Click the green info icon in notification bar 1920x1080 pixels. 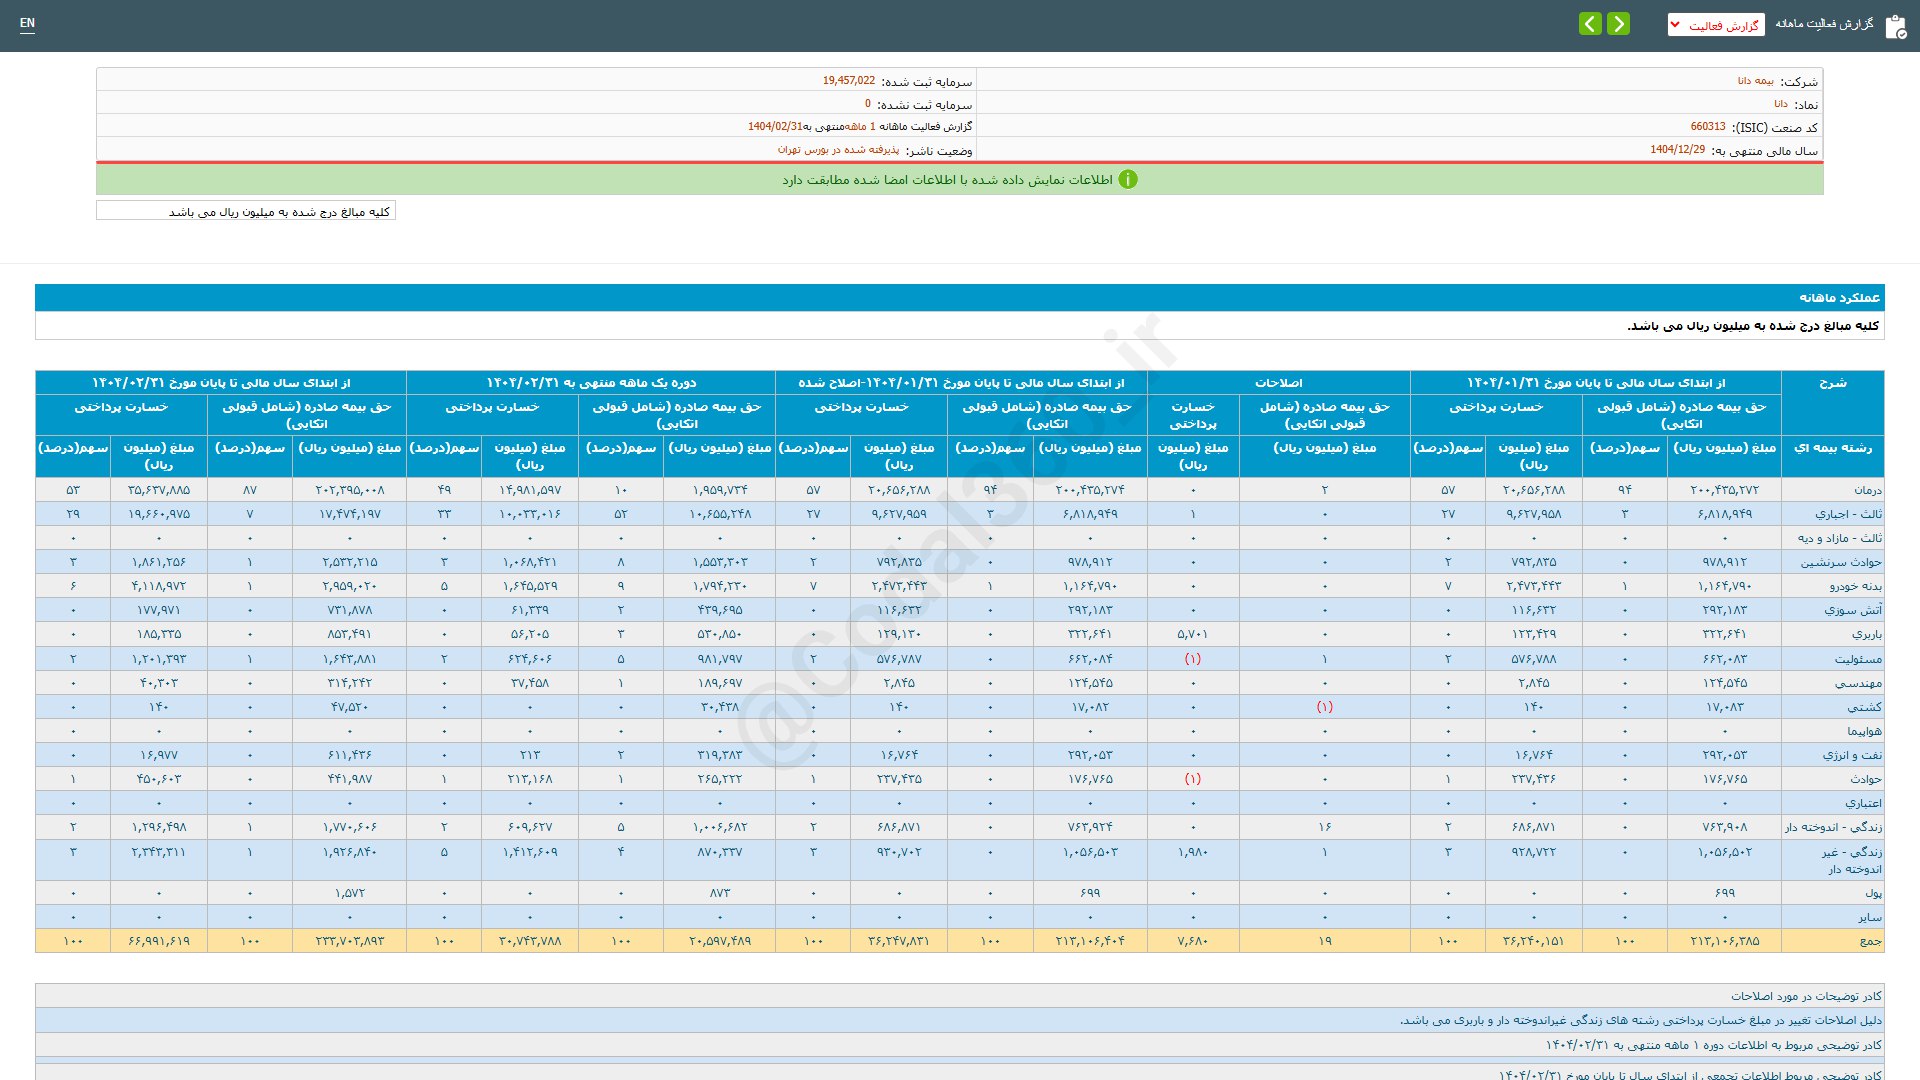(x=1128, y=180)
